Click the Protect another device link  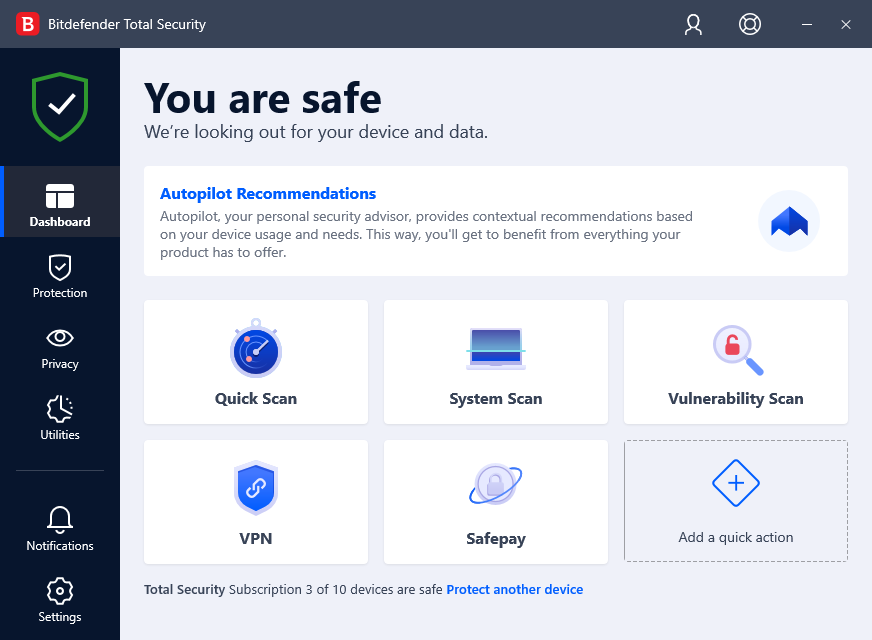[514, 590]
